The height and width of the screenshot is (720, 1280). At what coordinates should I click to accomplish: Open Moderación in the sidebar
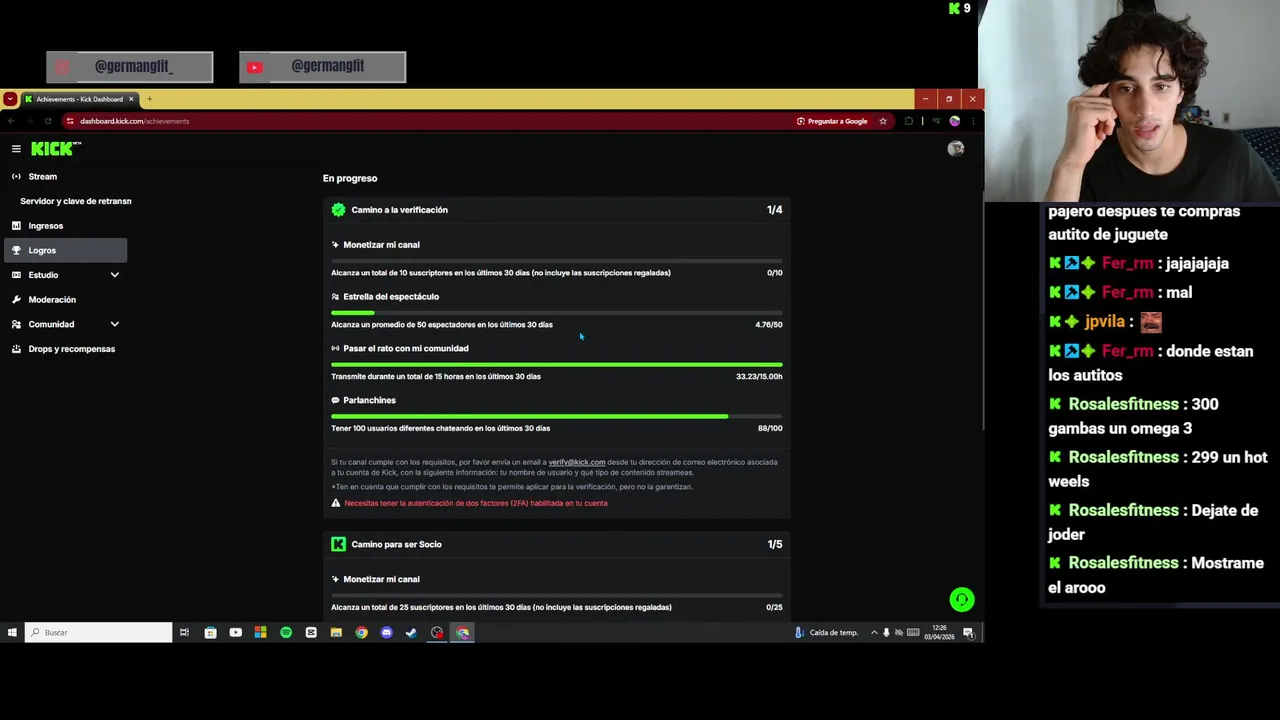pyautogui.click(x=66, y=300)
